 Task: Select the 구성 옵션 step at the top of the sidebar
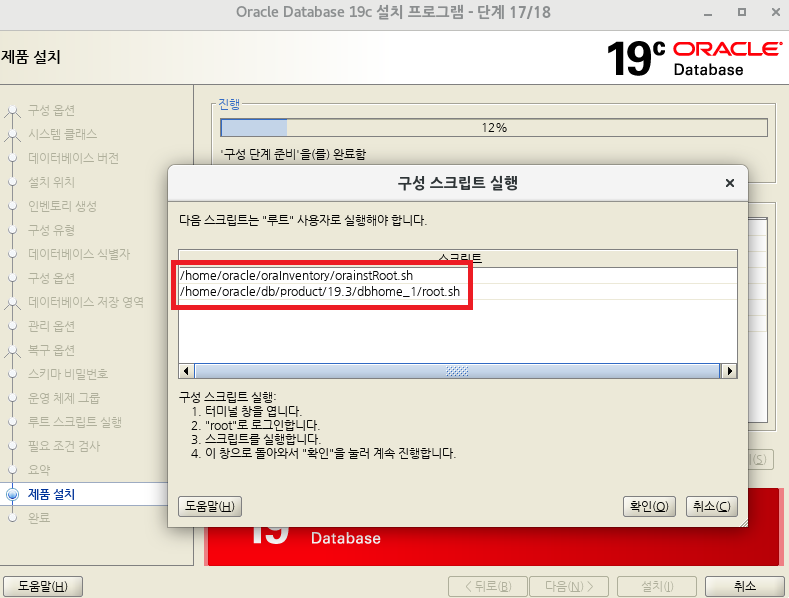[51, 110]
